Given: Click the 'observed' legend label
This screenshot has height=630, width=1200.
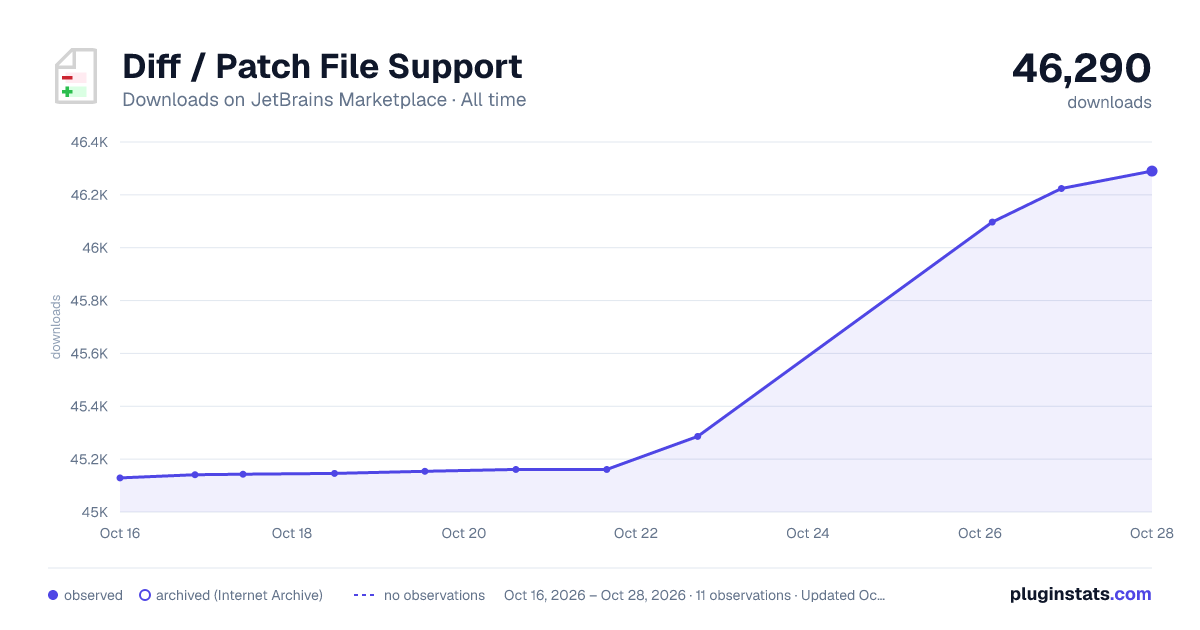Looking at the screenshot, I should [93, 595].
